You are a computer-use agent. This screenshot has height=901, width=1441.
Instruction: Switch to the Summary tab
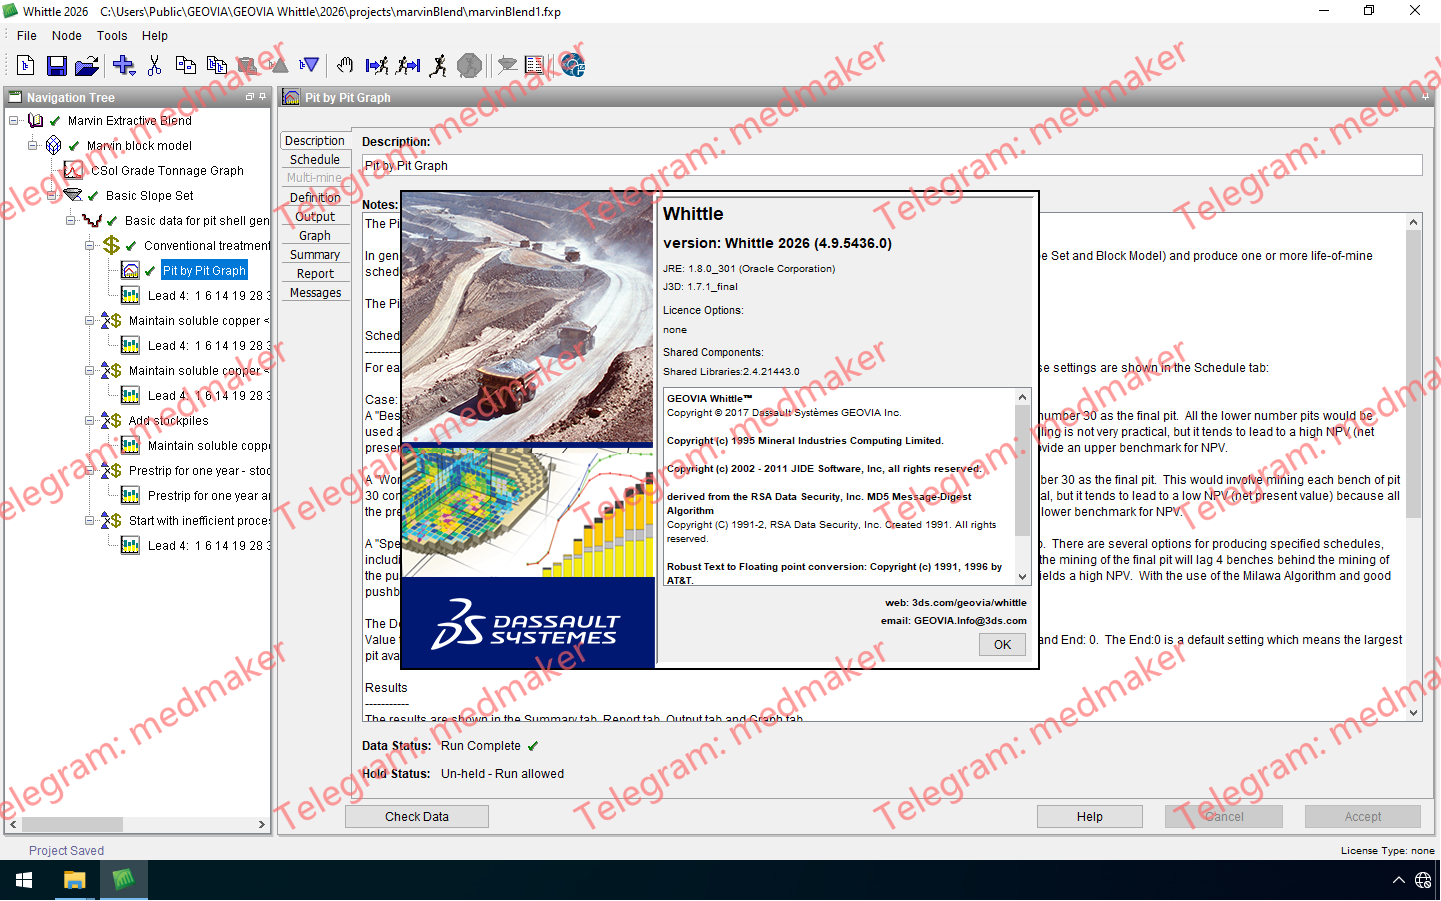coord(315,255)
